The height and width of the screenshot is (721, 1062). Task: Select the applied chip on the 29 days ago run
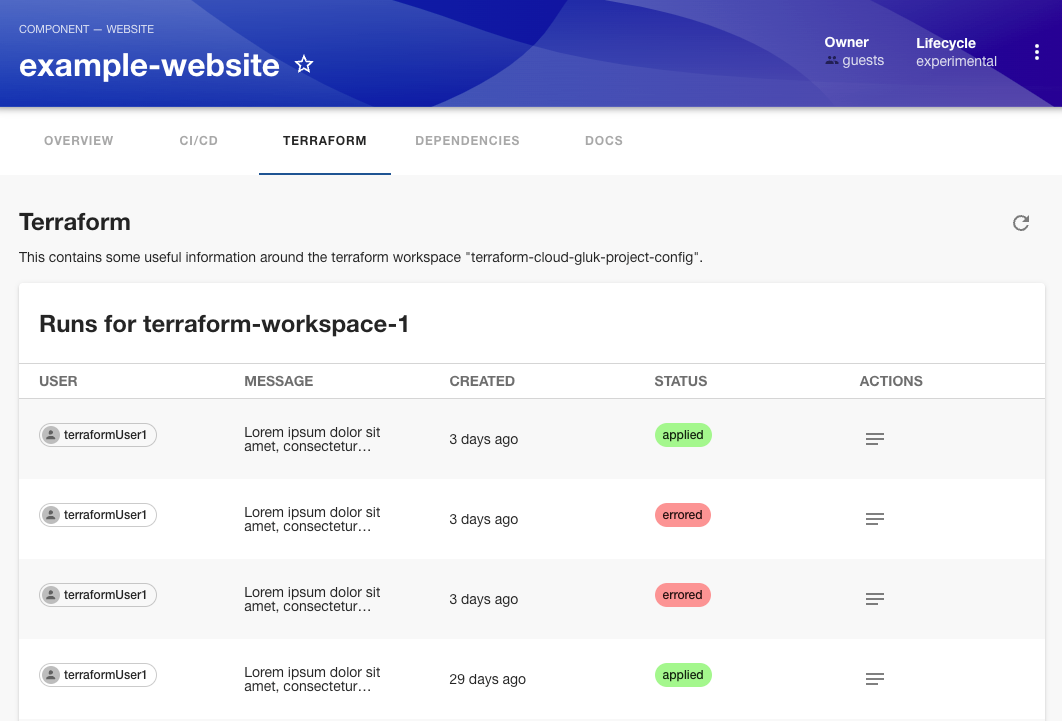[x=683, y=675]
